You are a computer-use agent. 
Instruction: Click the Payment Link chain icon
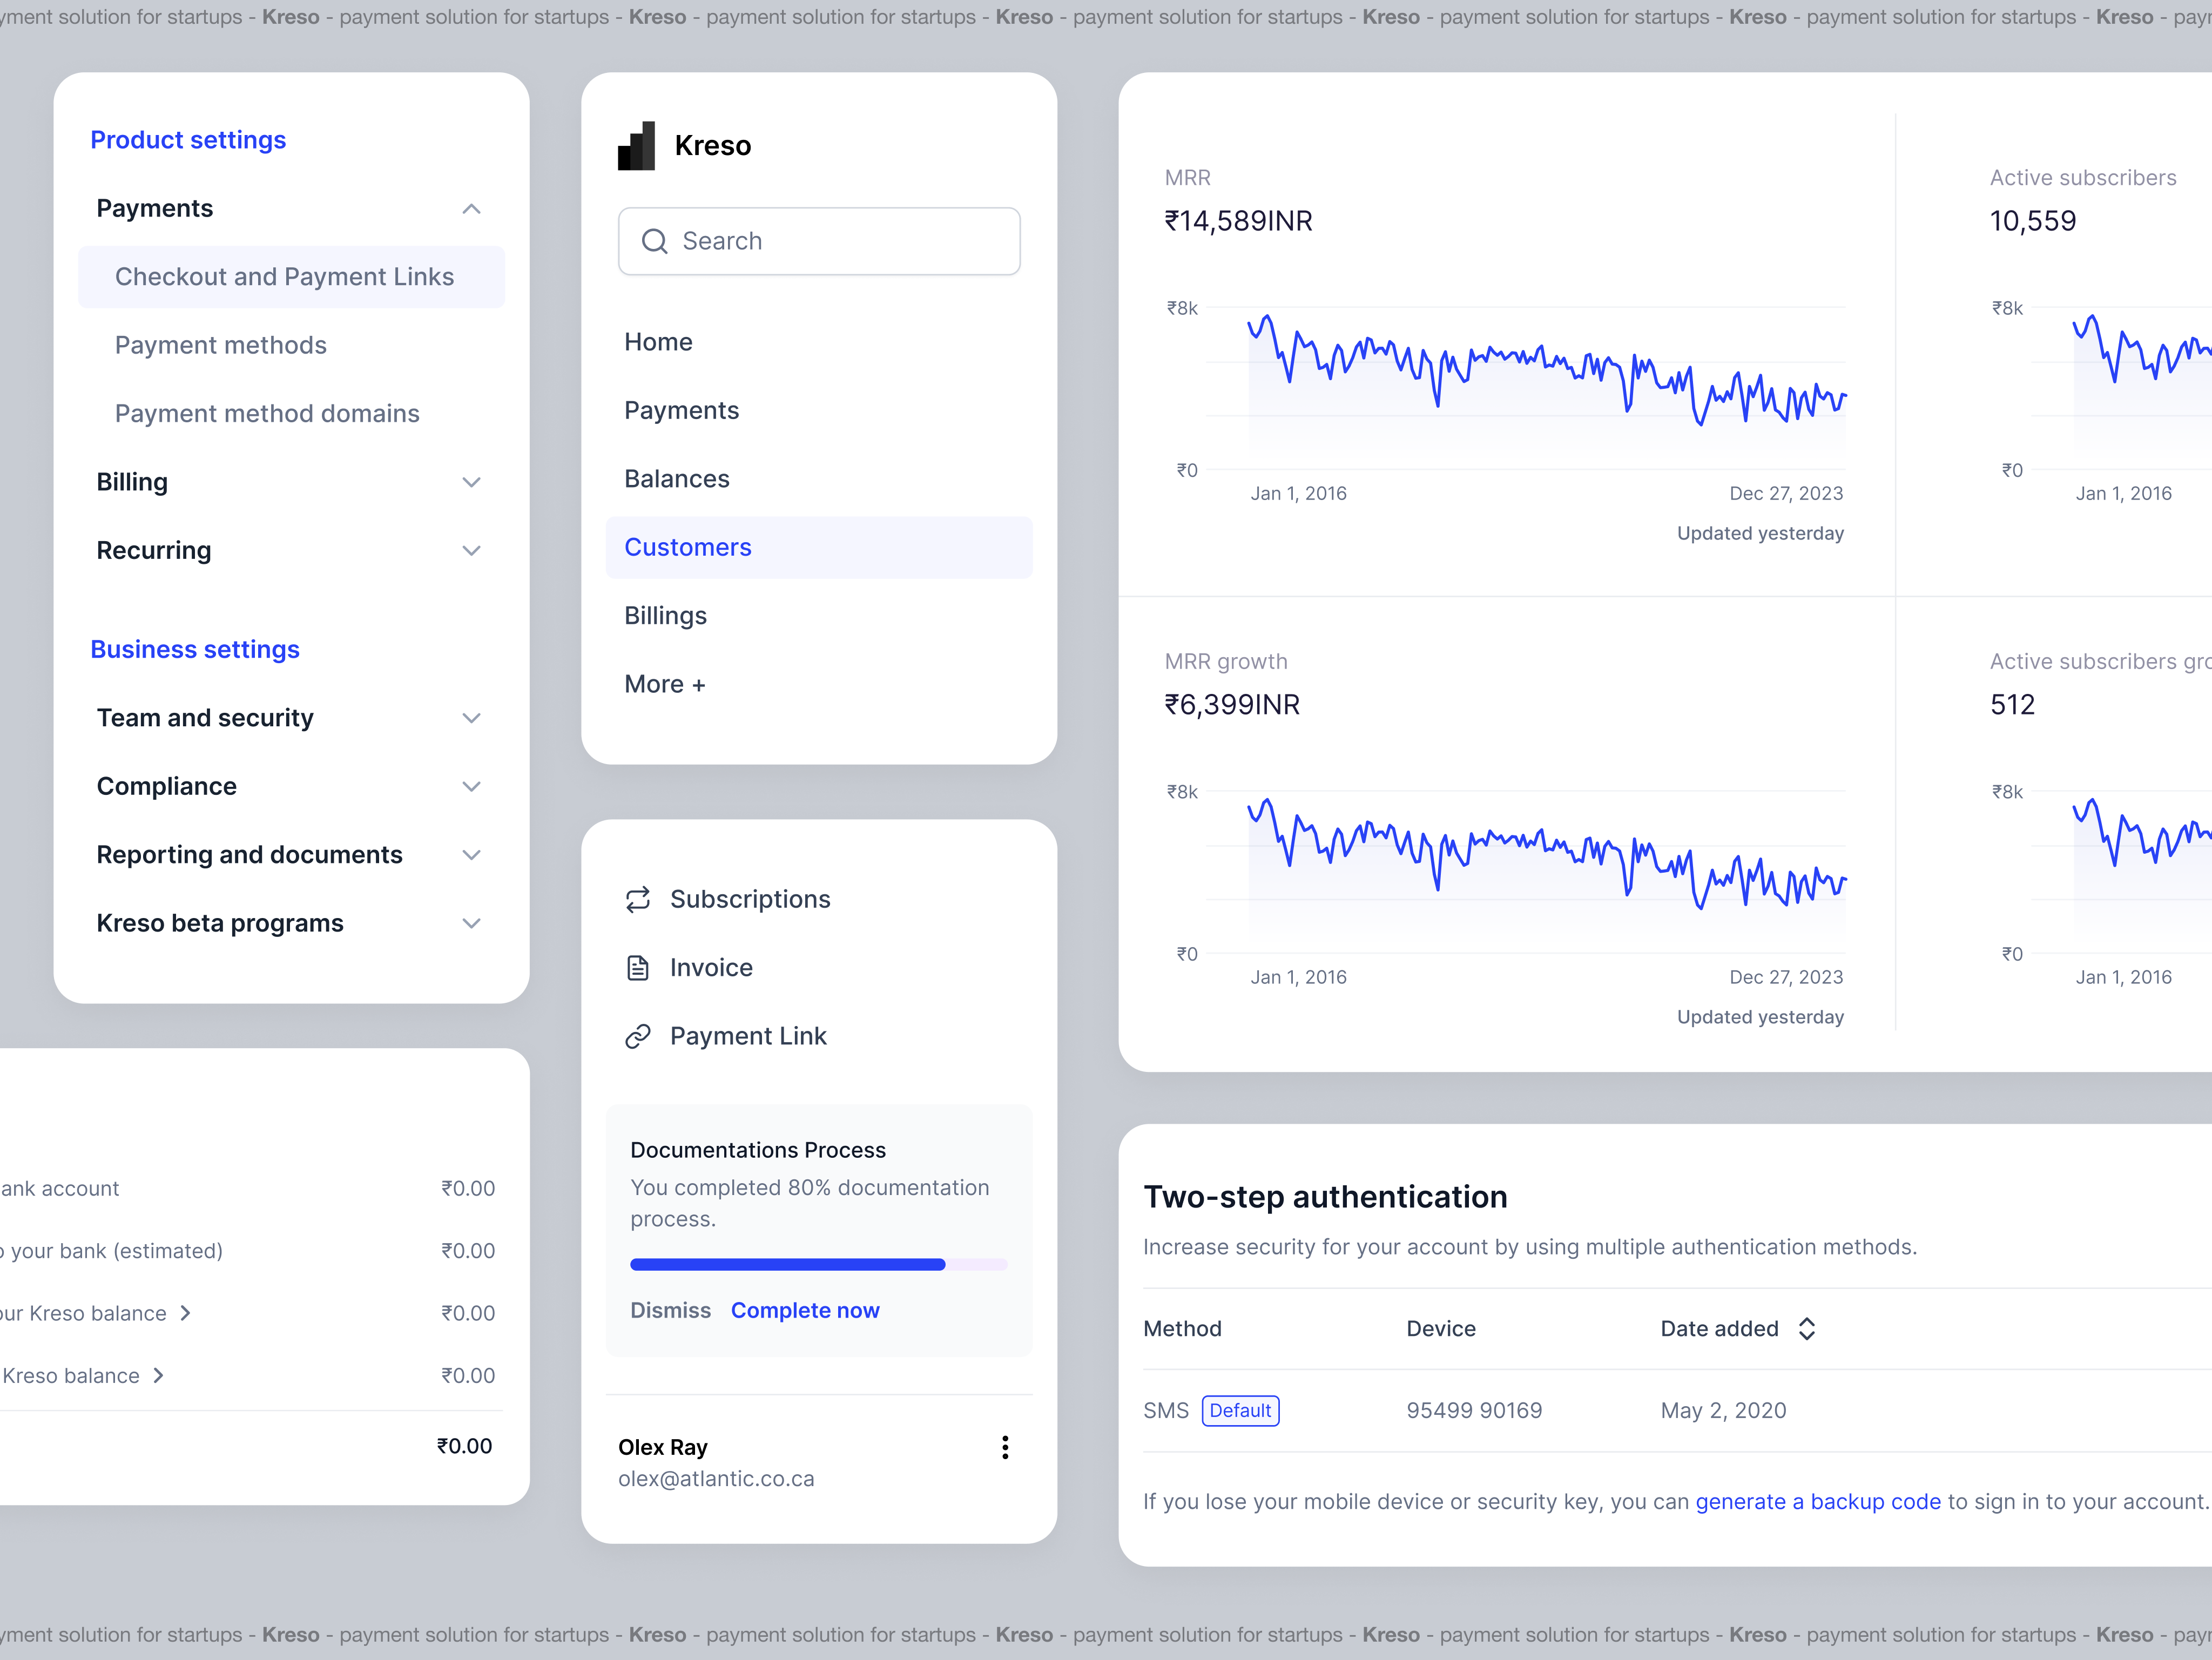(639, 1036)
